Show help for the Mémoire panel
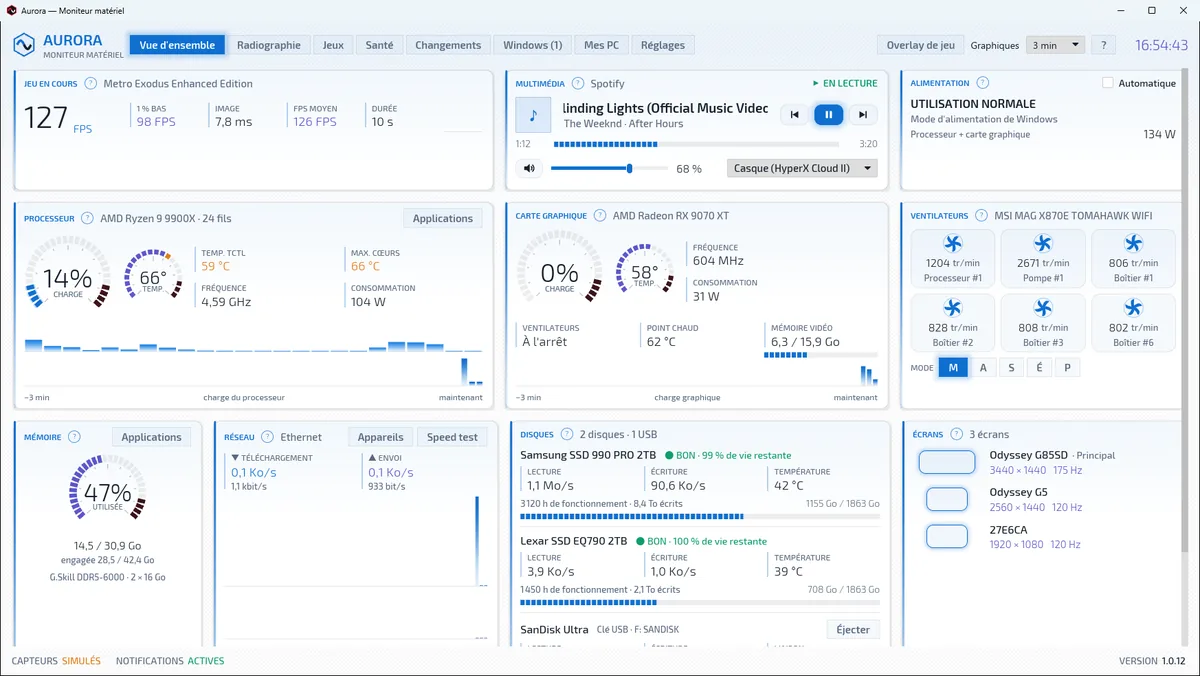 coord(75,437)
